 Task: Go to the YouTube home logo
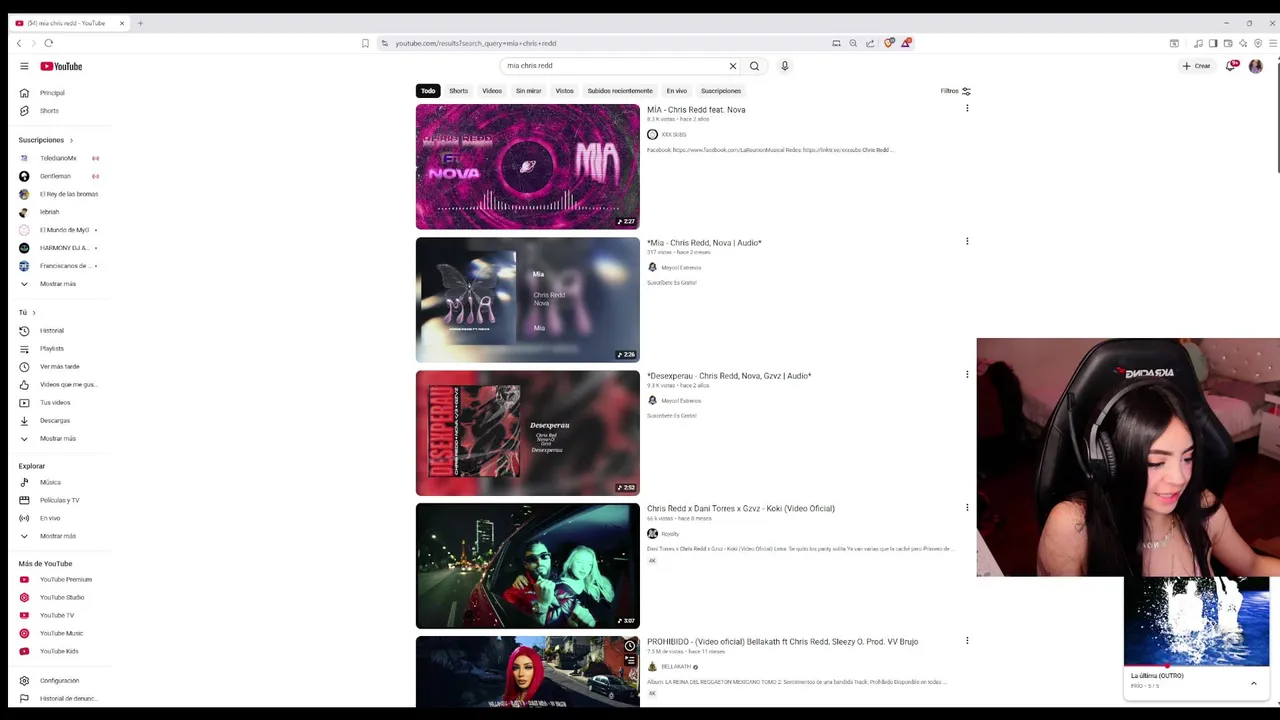point(61,66)
